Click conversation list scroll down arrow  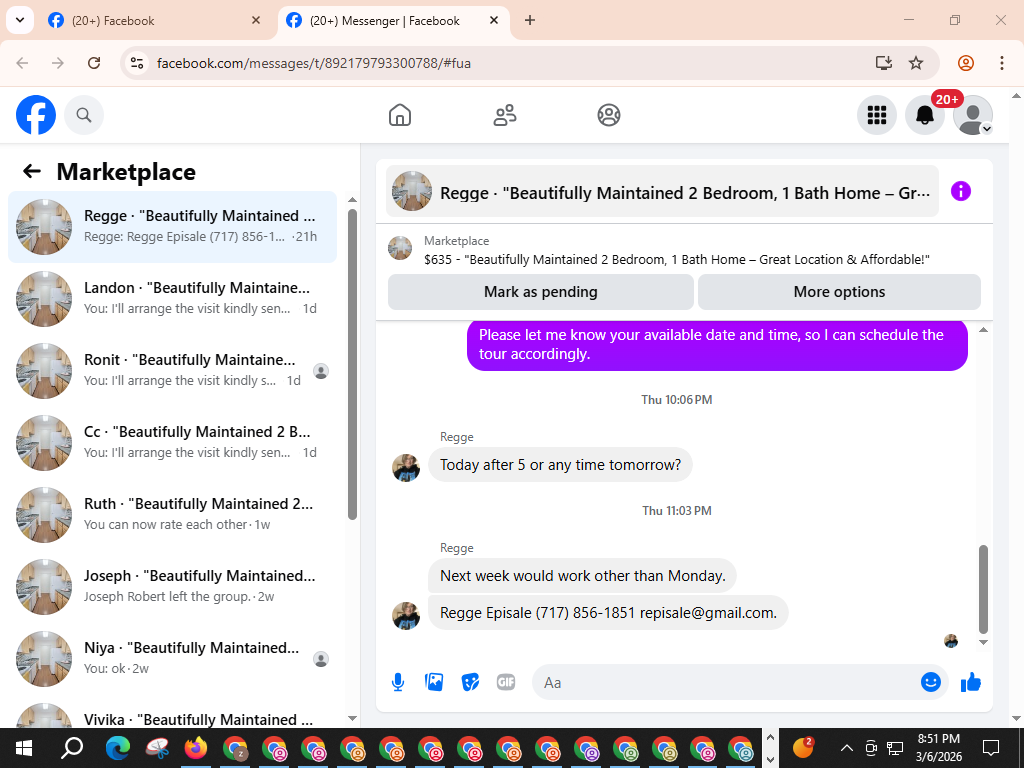pos(353,718)
